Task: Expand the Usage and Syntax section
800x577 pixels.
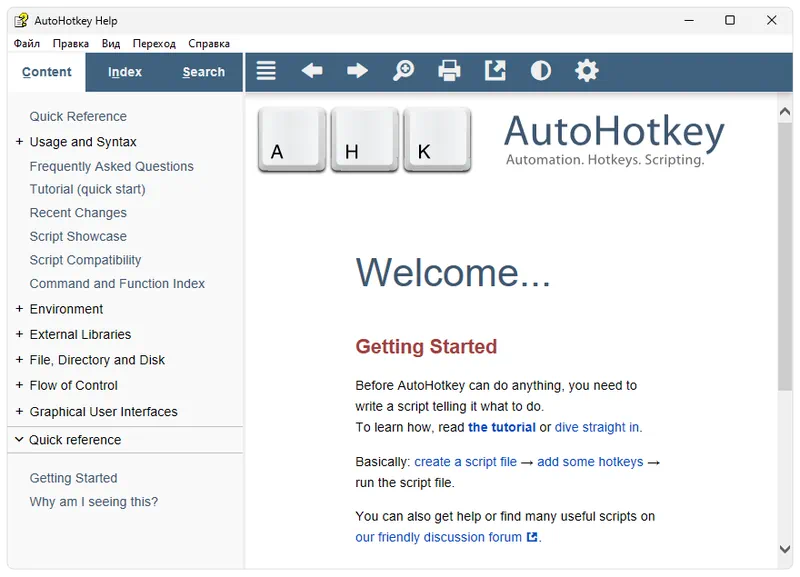Action: point(19,141)
